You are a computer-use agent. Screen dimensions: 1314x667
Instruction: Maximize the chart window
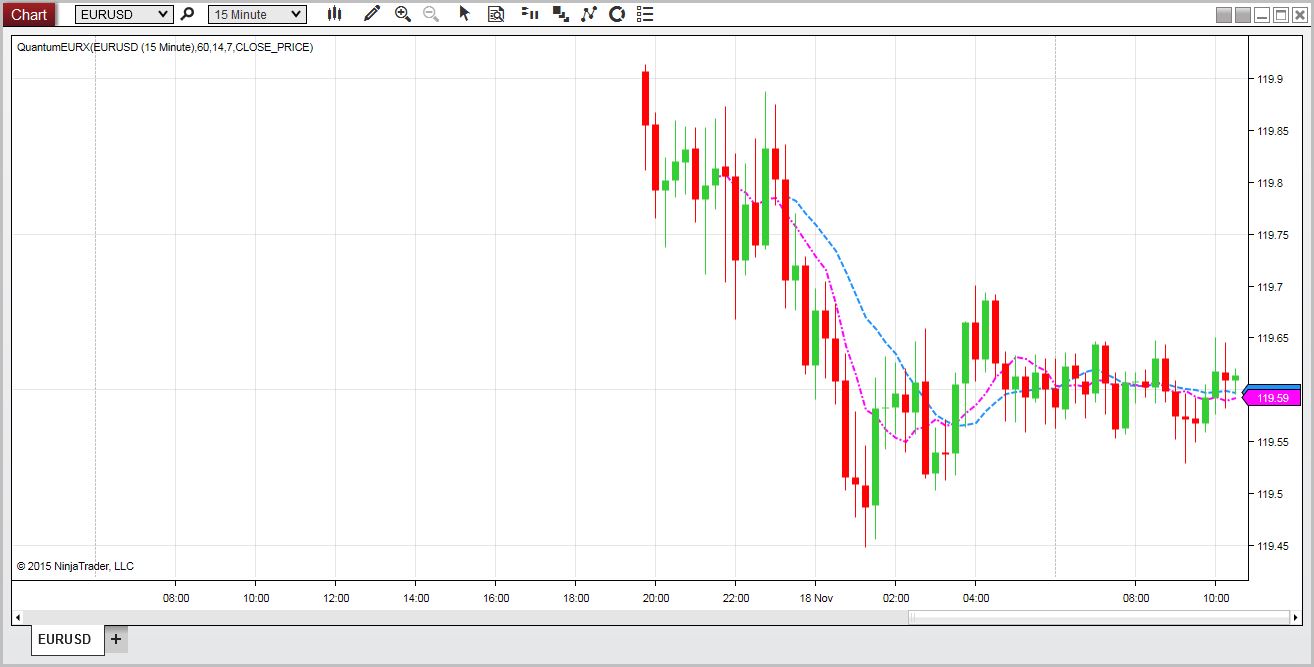pos(1281,15)
